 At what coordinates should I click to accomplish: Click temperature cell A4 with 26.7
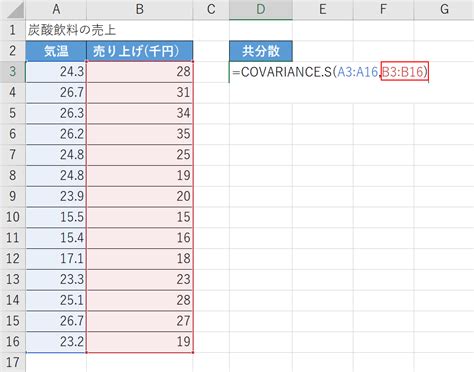pos(56,92)
